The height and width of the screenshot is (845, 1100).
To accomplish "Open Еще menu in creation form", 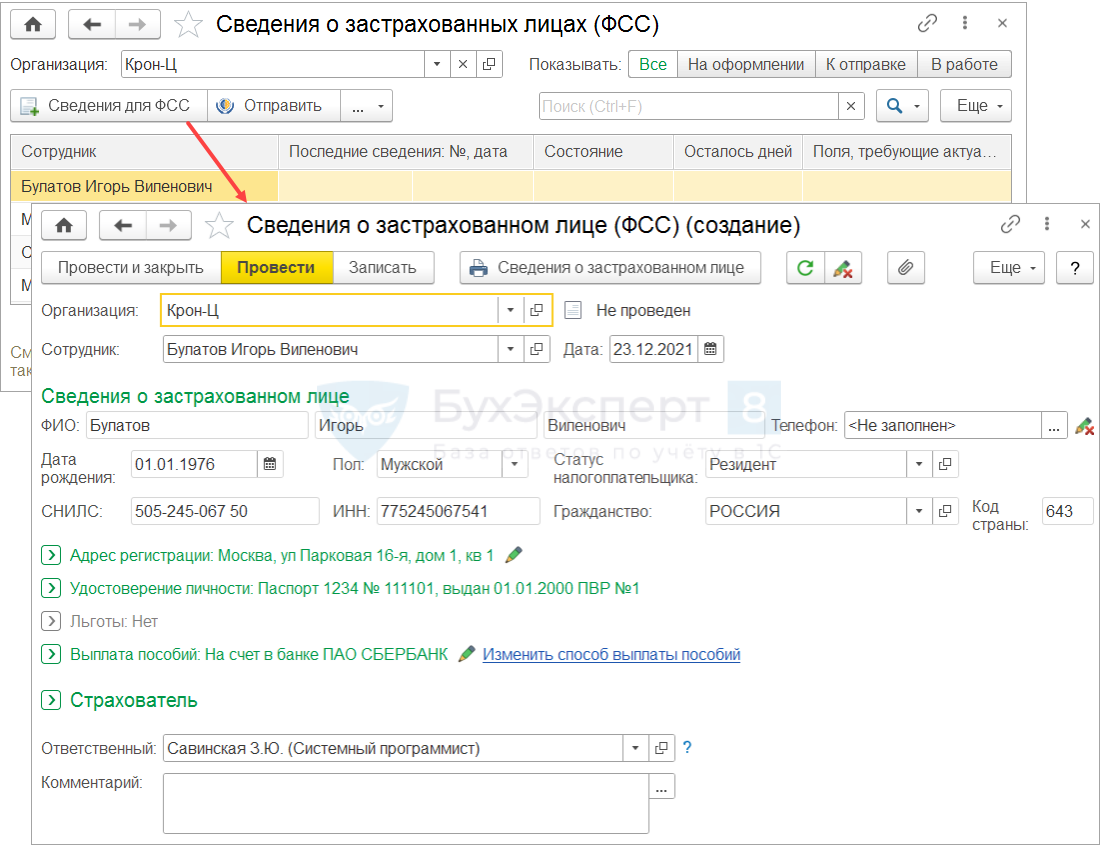I will coord(1009,268).
